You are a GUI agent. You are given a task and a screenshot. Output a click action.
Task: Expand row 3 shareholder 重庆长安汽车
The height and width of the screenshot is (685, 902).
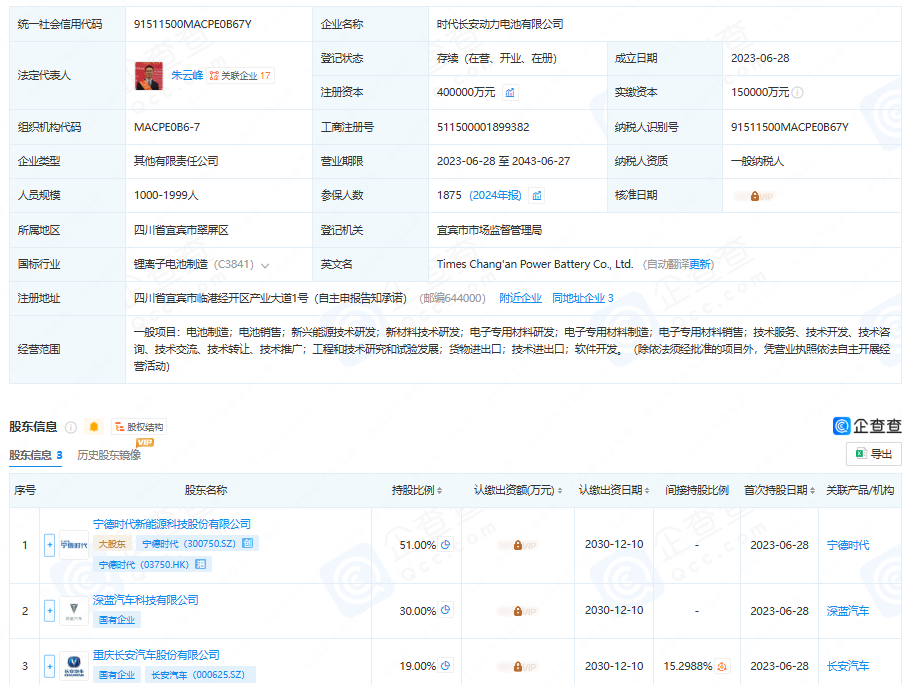coord(49,666)
